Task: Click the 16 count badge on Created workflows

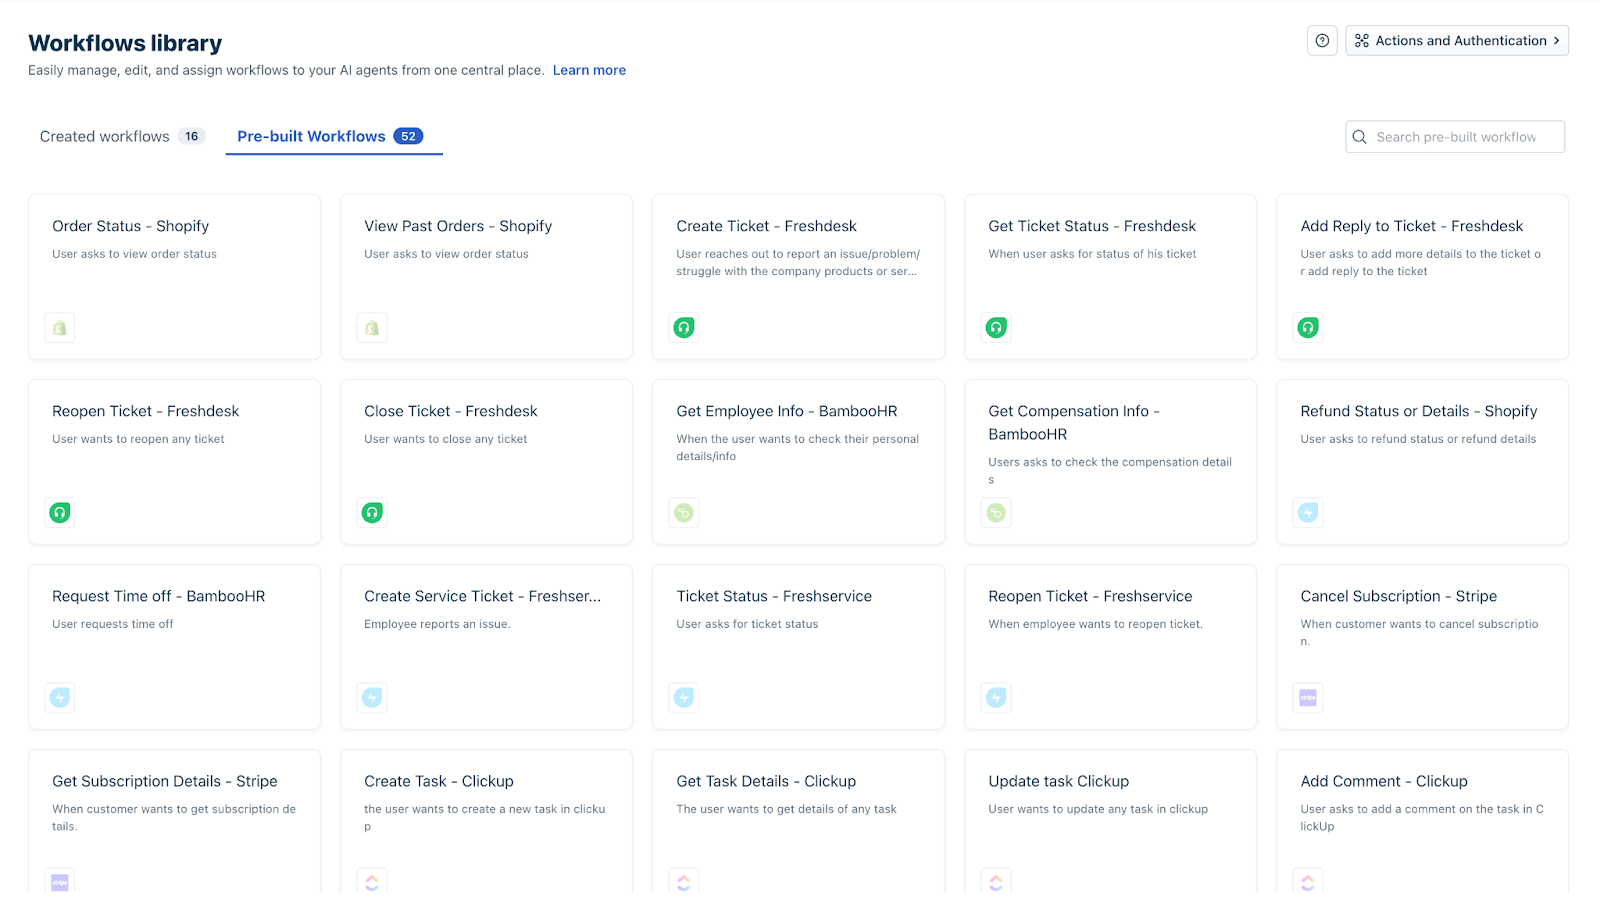Action: point(191,136)
